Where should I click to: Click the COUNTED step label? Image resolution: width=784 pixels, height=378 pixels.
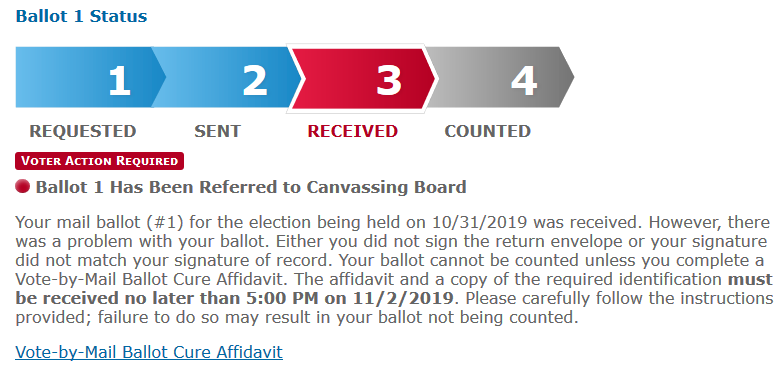click(x=488, y=131)
